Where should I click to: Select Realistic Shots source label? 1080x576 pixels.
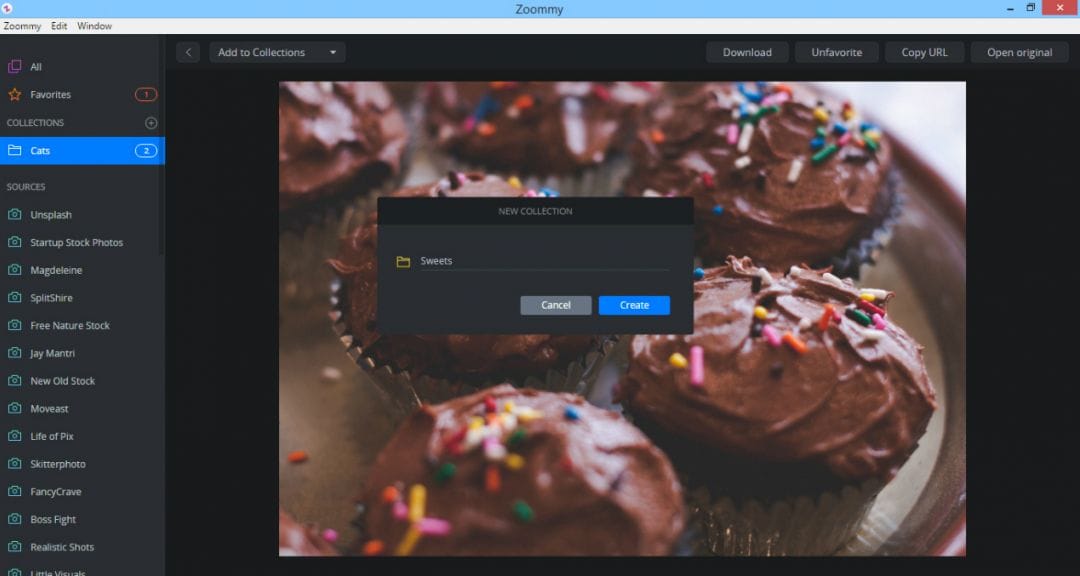pos(62,546)
